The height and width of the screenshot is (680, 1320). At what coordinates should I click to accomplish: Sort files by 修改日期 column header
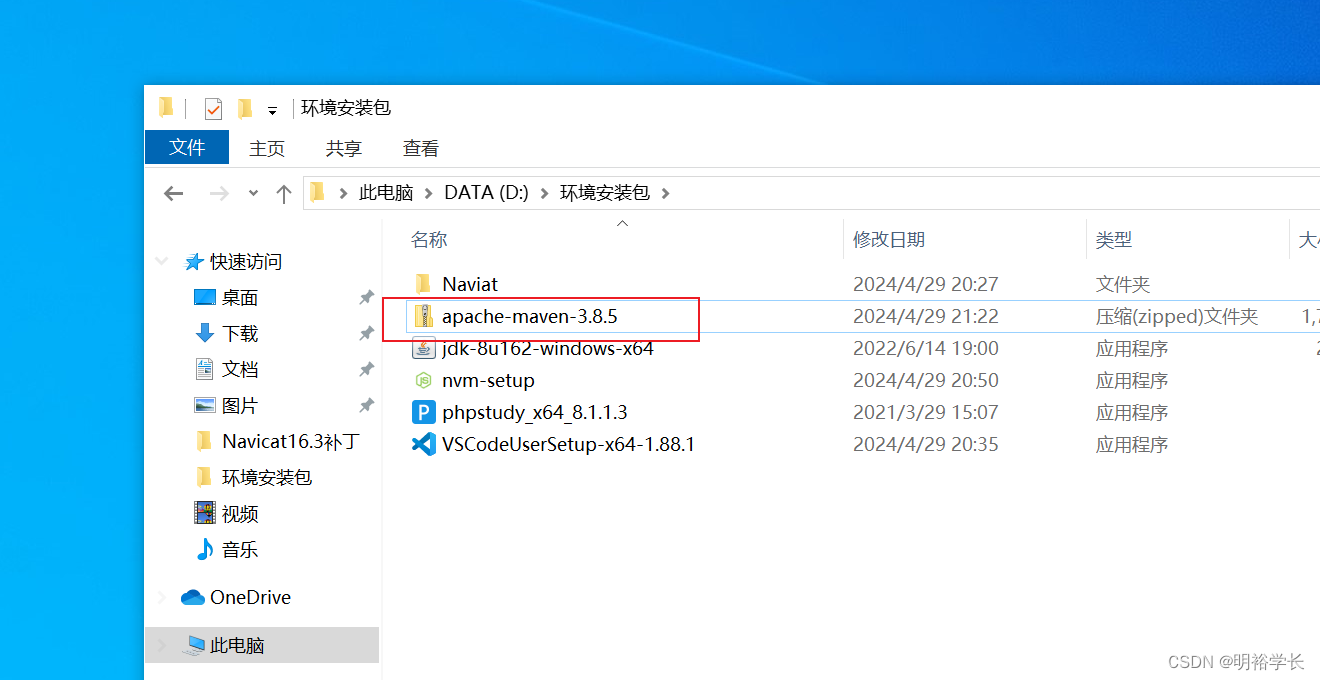[x=889, y=240]
